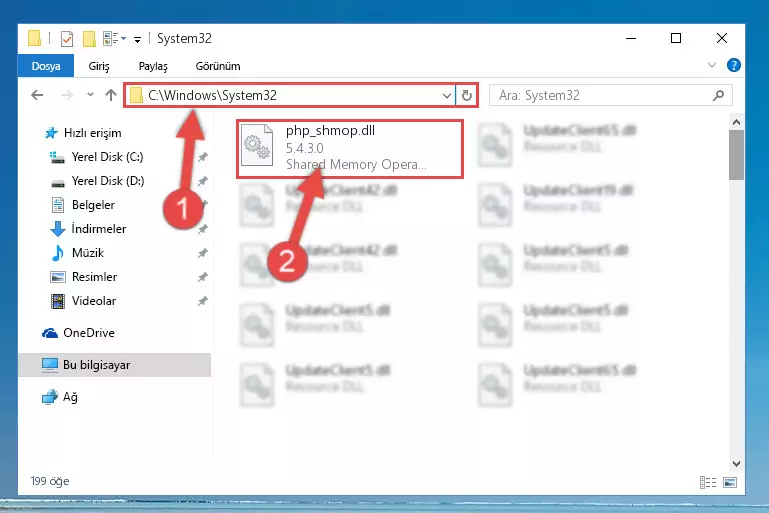The image size is (769, 513).
Task: Click the php_shmop.dll gear file icon
Action: click(x=257, y=145)
